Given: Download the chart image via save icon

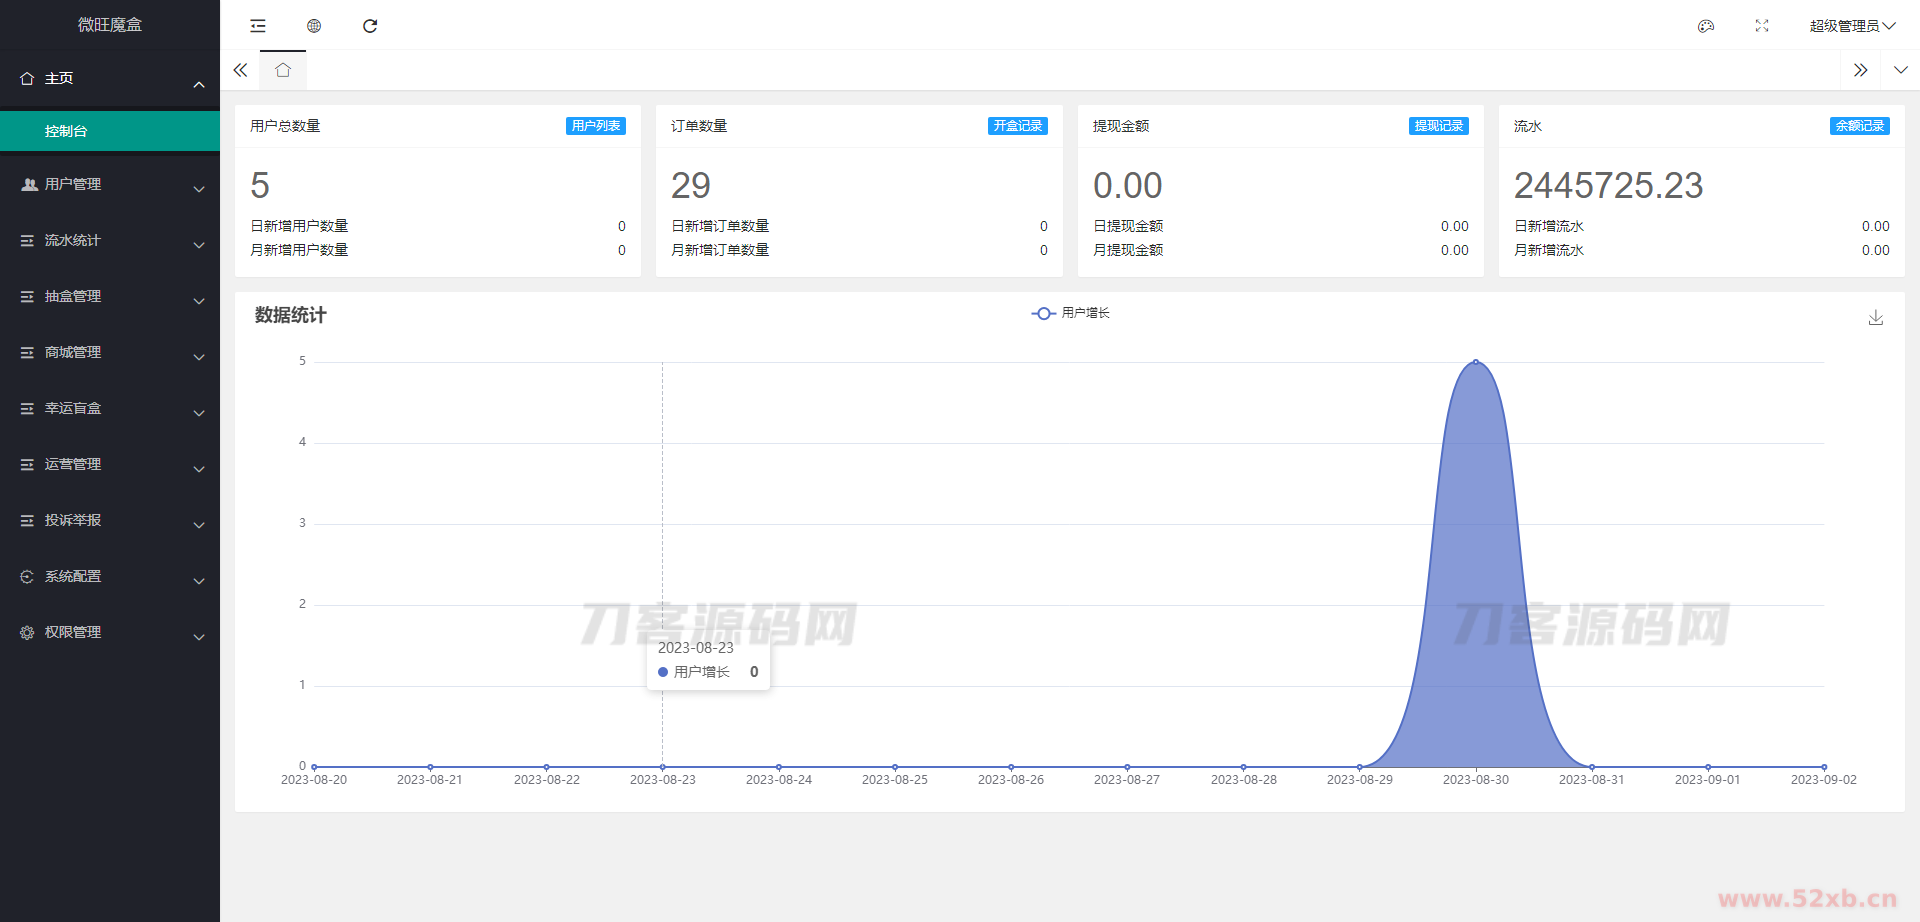Looking at the screenshot, I should pos(1876,318).
